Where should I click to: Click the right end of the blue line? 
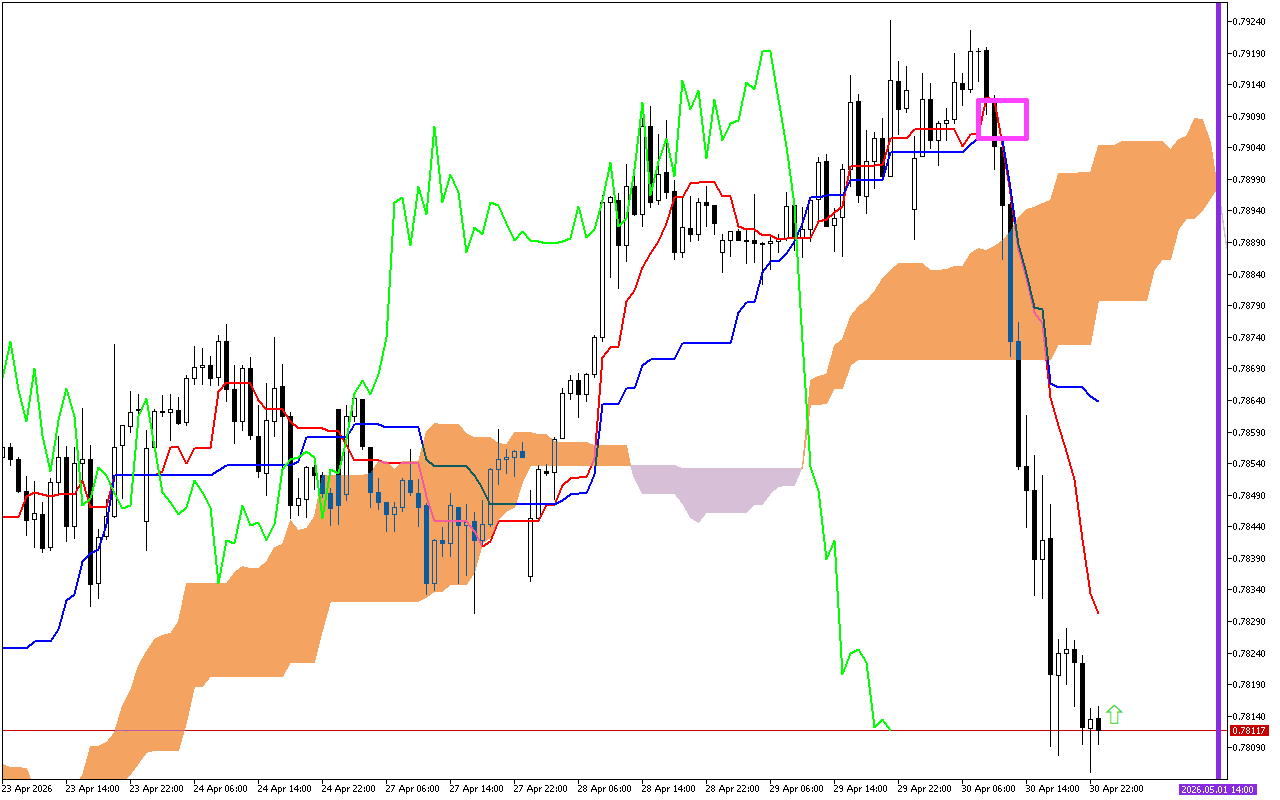click(1098, 401)
